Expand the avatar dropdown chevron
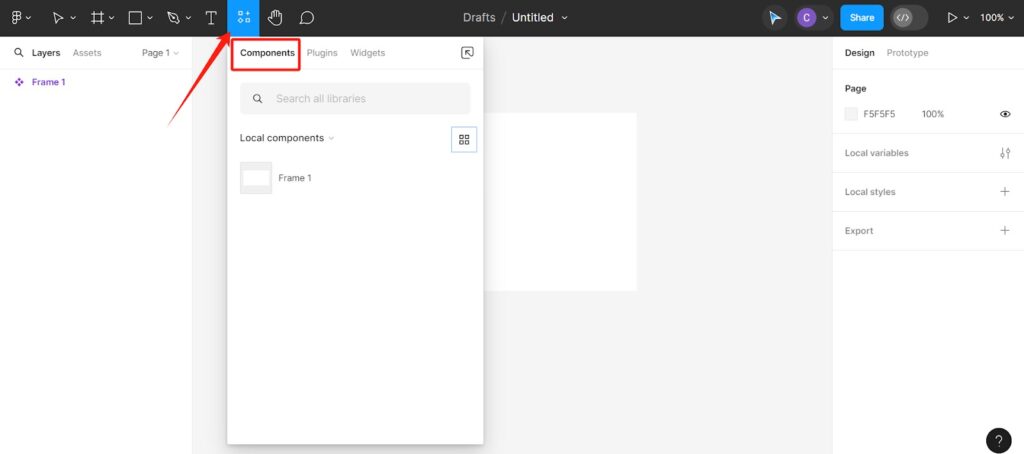 coord(825,18)
